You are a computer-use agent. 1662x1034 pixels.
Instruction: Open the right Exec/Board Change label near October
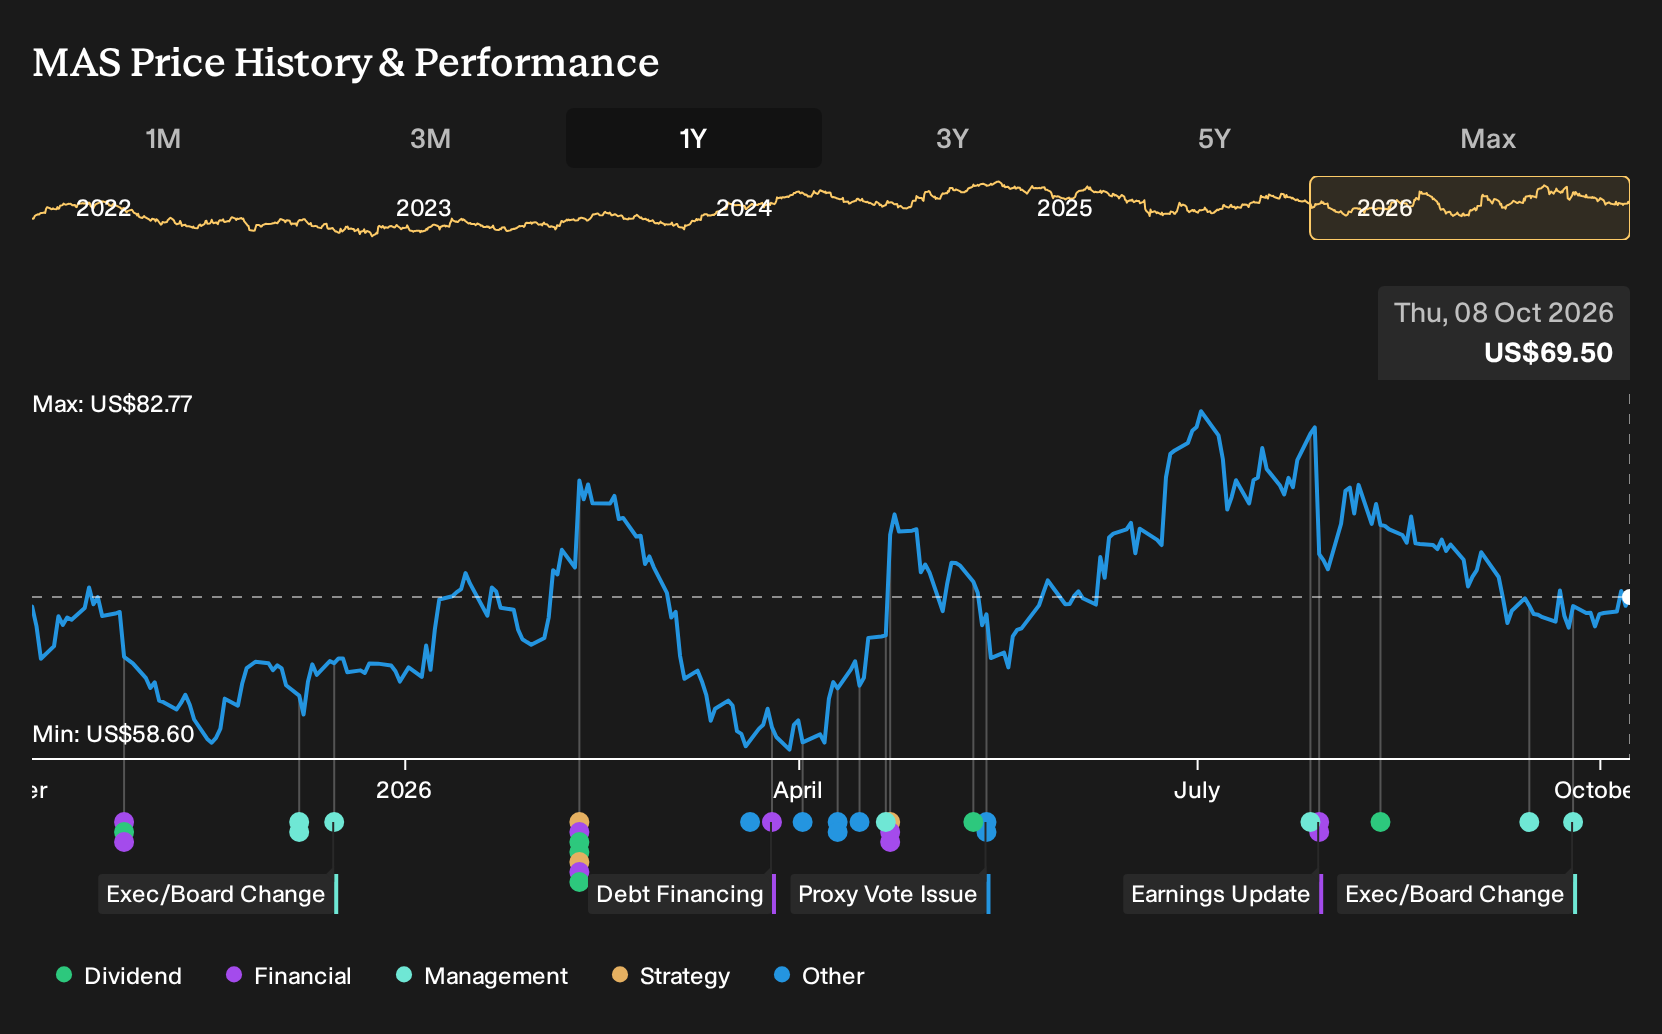1457,894
